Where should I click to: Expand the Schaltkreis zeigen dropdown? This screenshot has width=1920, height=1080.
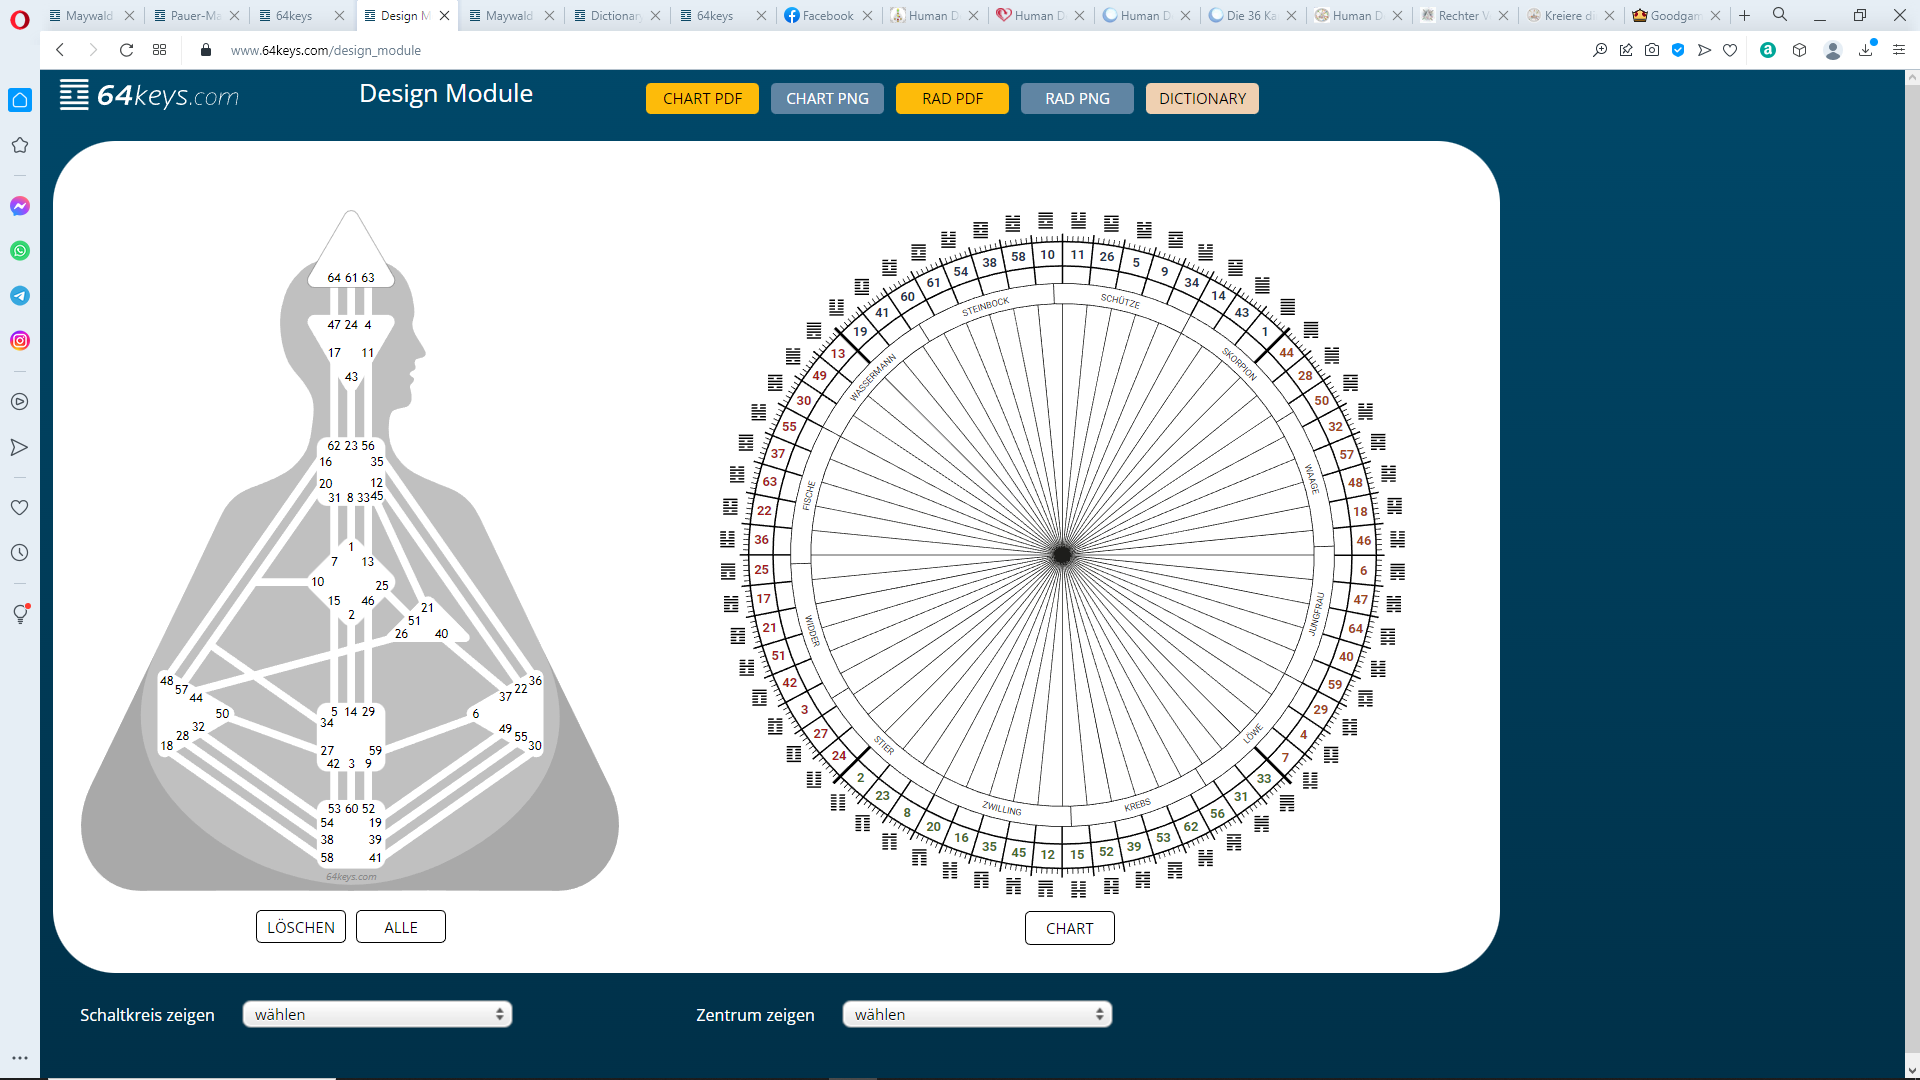tap(377, 1014)
